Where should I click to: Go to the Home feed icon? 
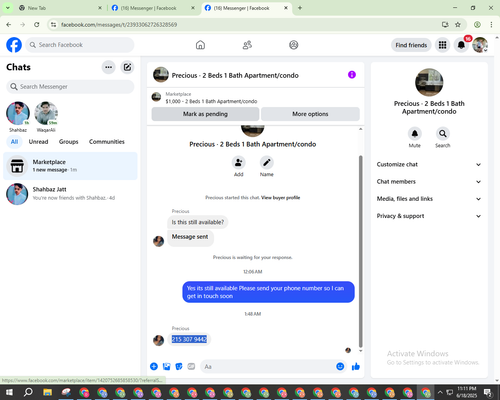200,45
